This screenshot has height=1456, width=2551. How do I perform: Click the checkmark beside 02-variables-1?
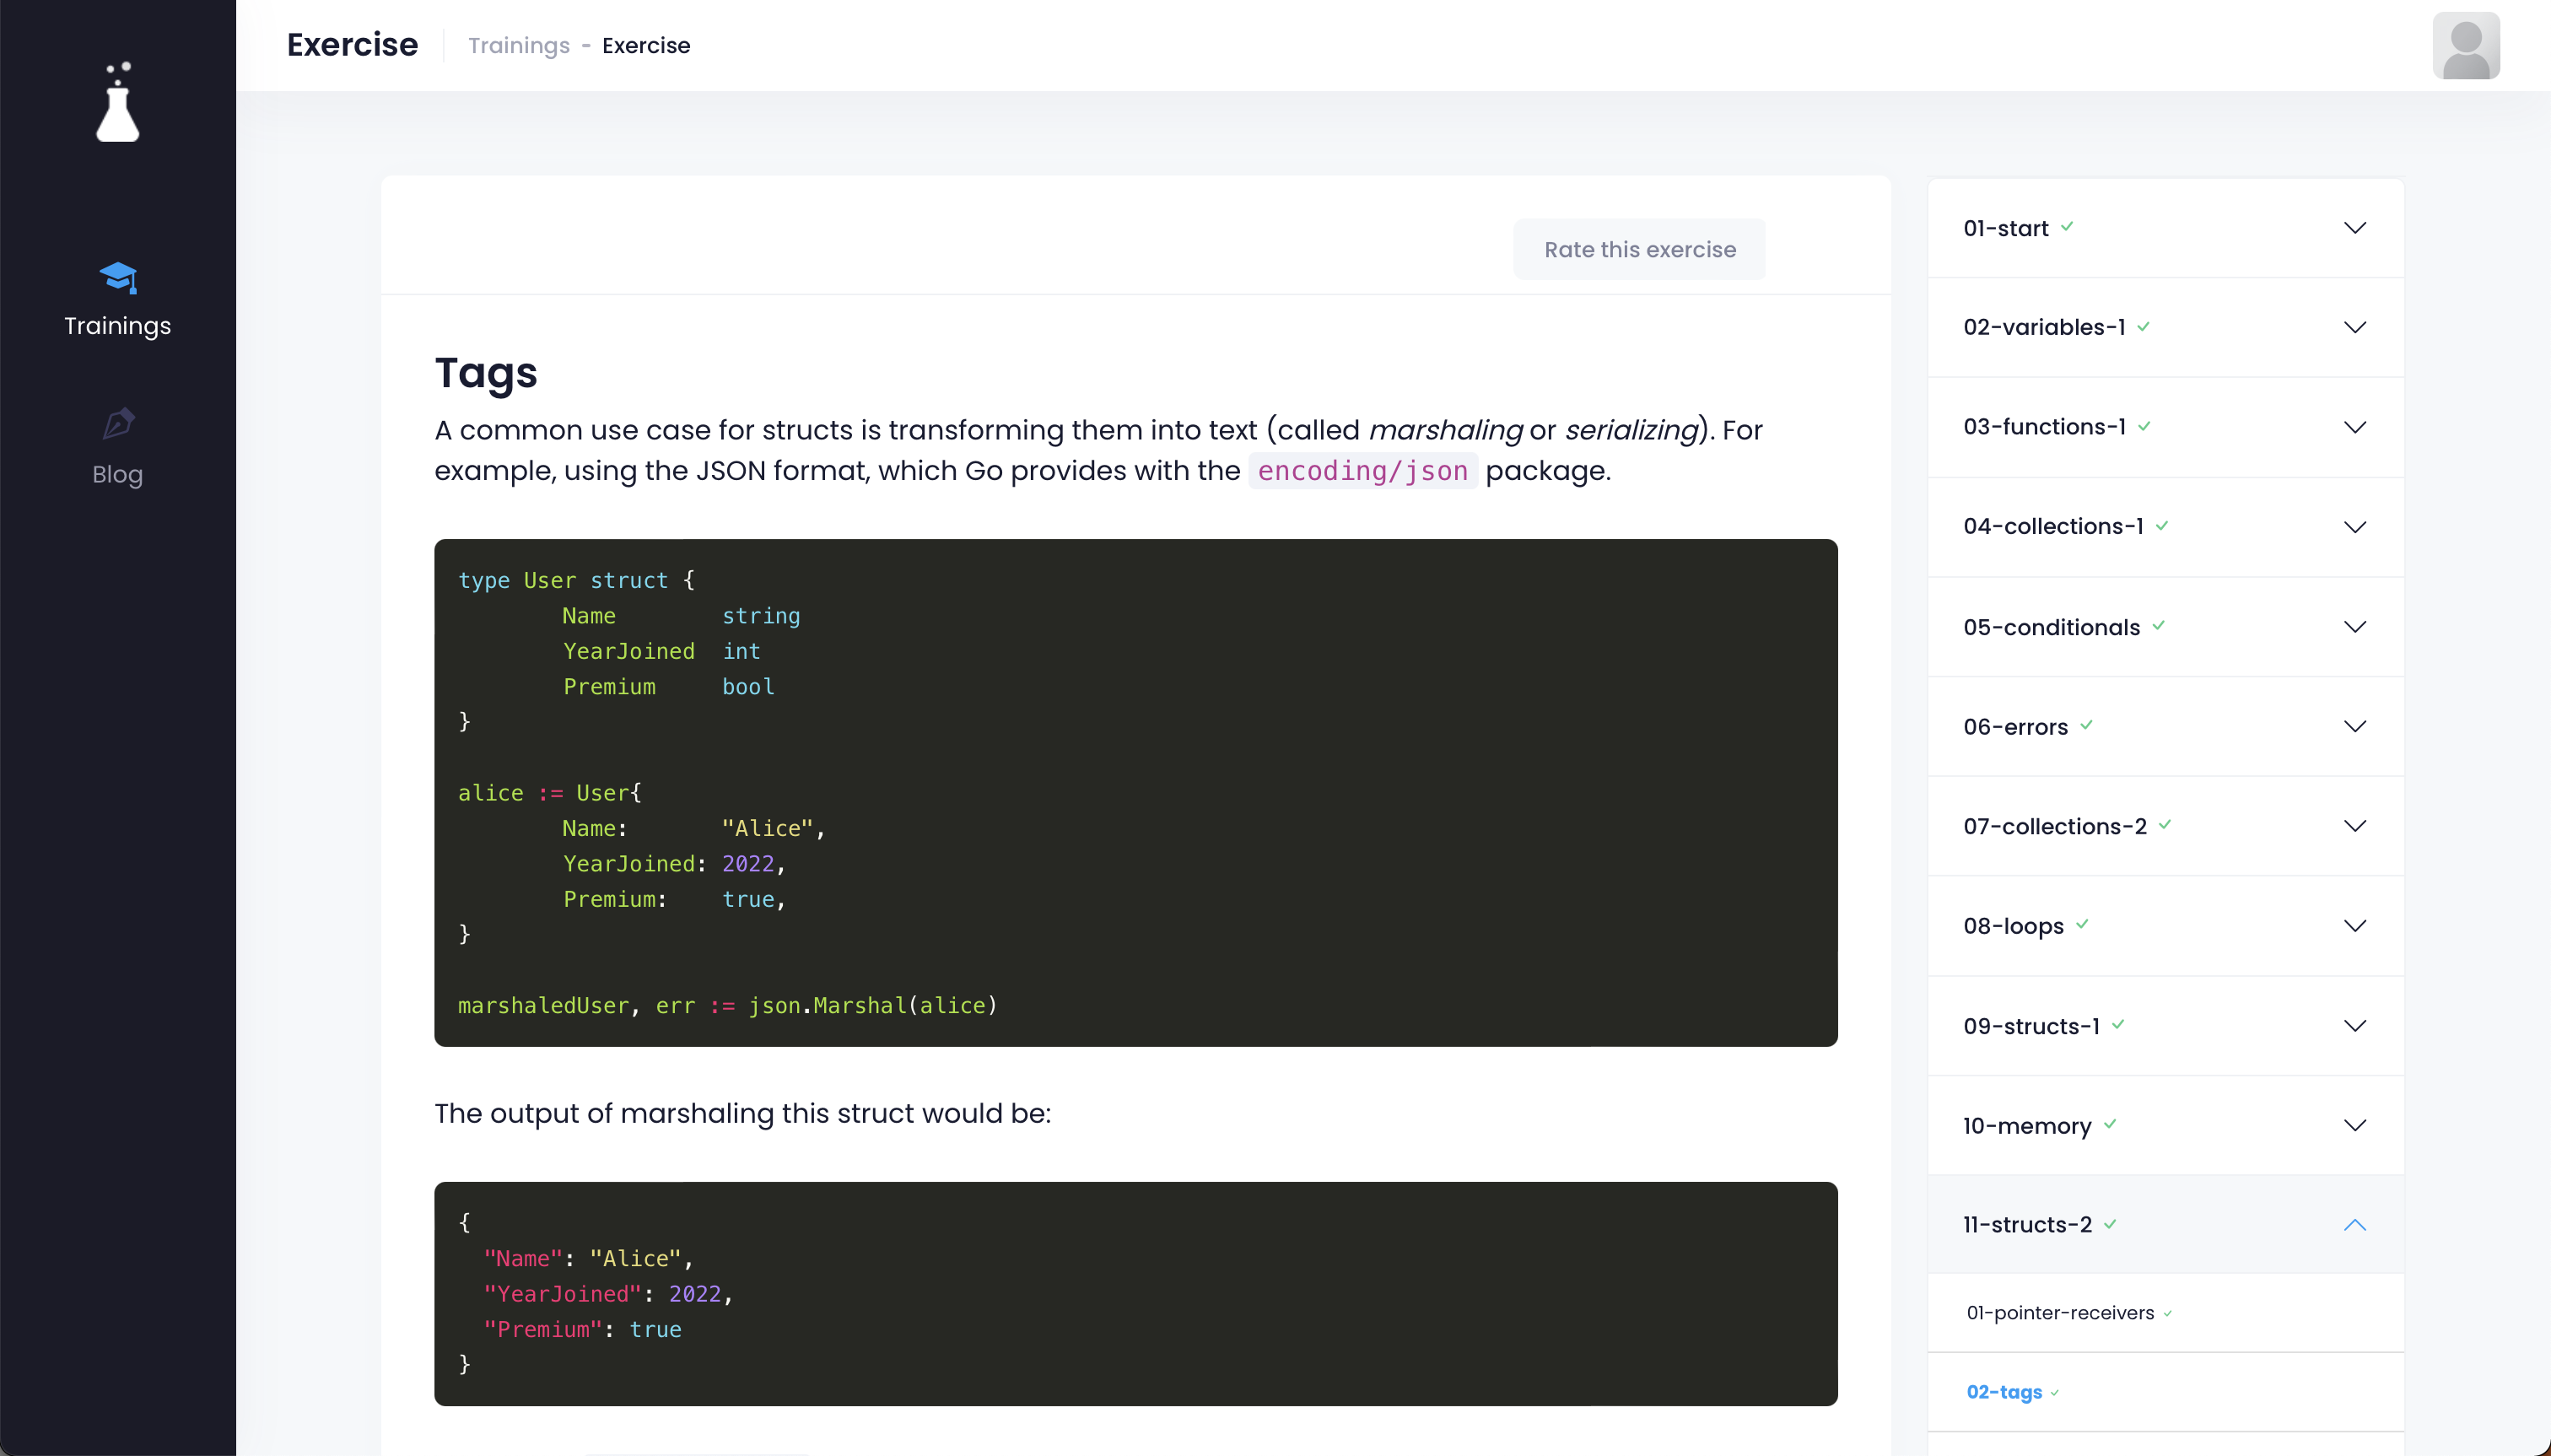[x=2143, y=327]
